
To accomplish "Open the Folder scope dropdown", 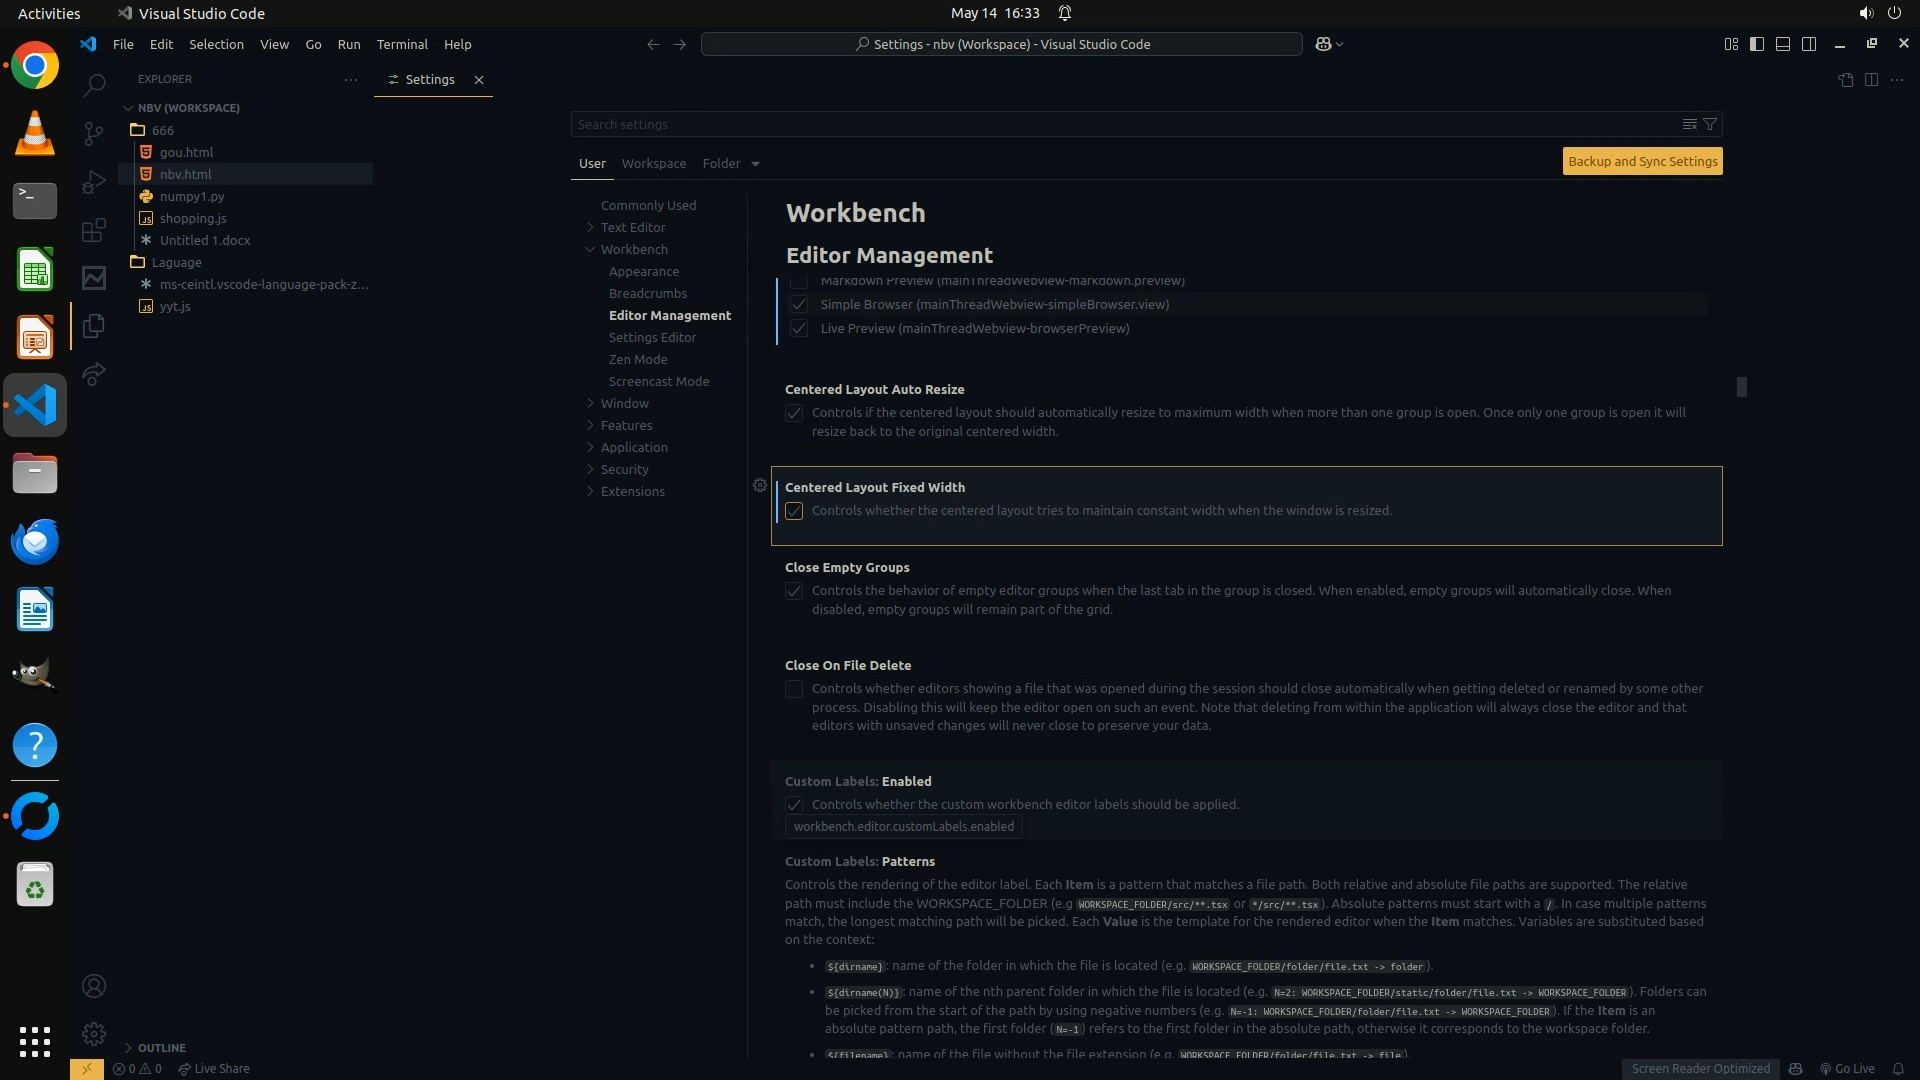I will coord(755,164).
